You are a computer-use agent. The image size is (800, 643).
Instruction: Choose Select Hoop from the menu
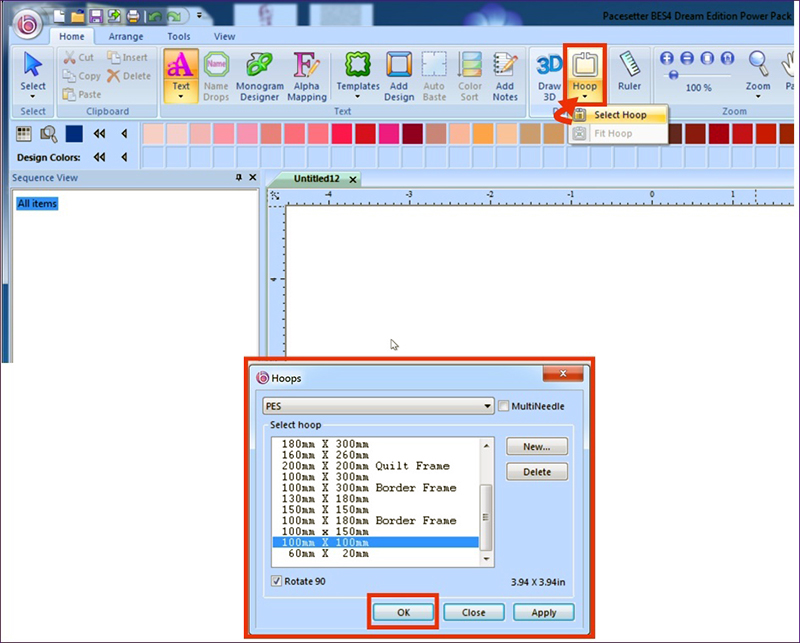click(619, 115)
